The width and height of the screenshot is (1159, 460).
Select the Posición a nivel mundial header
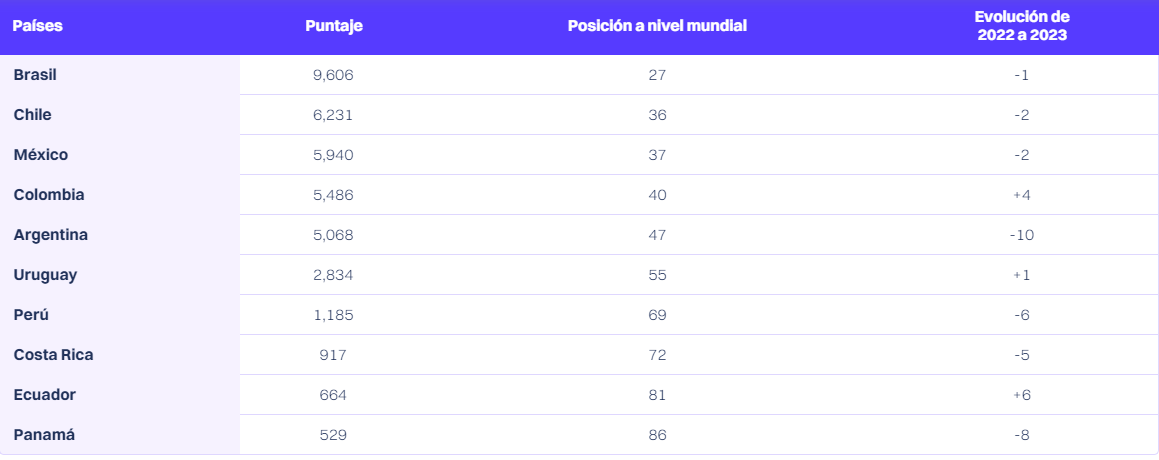click(x=657, y=26)
